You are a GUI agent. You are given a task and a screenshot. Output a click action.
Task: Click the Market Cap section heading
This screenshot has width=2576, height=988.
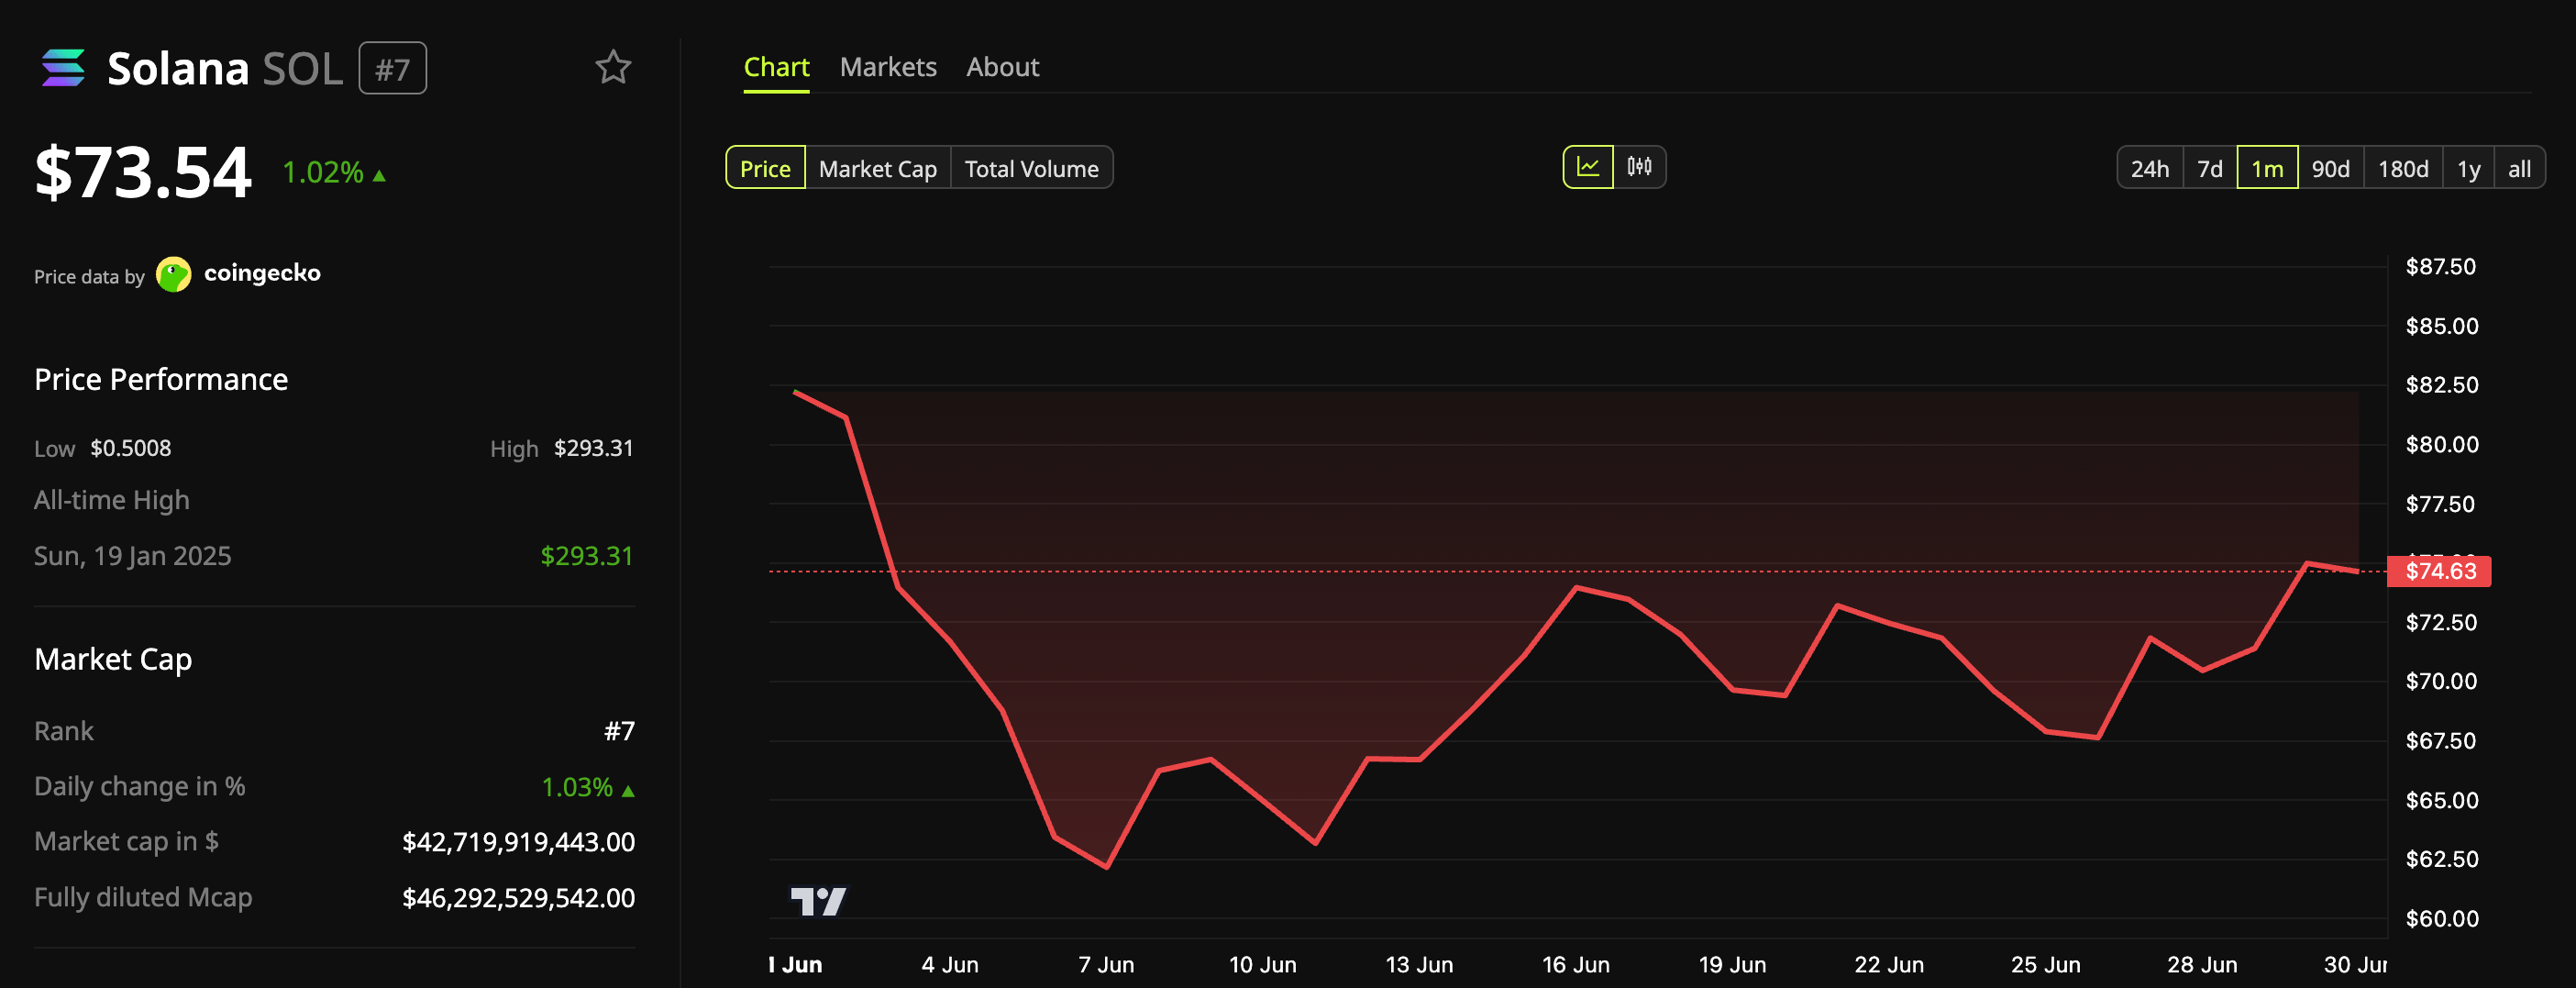coord(113,659)
